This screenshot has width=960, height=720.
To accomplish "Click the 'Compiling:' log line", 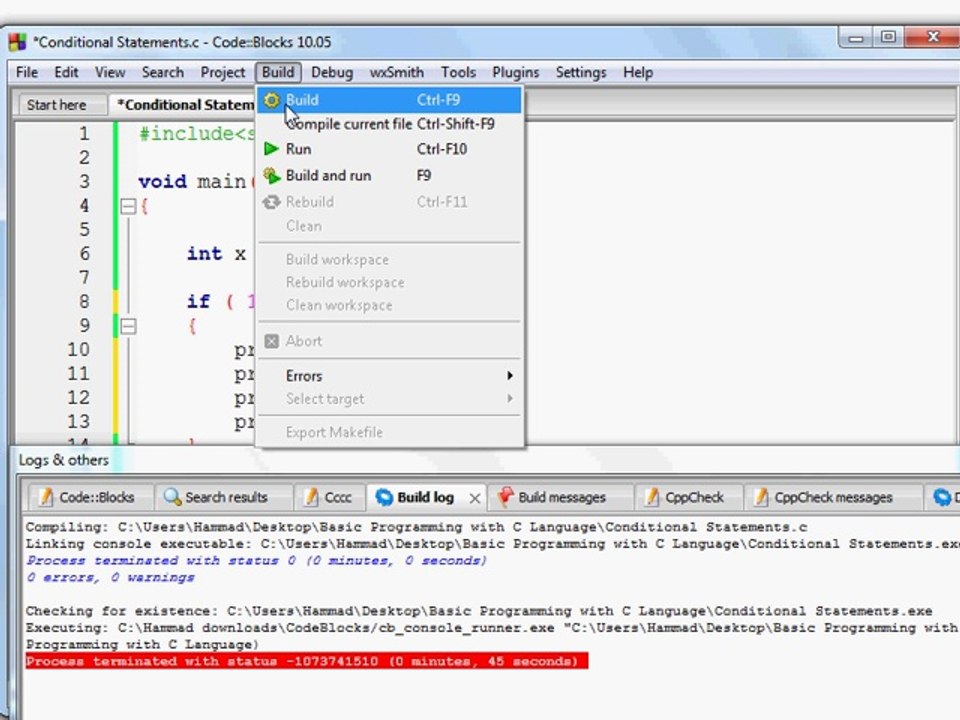I will pyautogui.click(x=416, y=527).
